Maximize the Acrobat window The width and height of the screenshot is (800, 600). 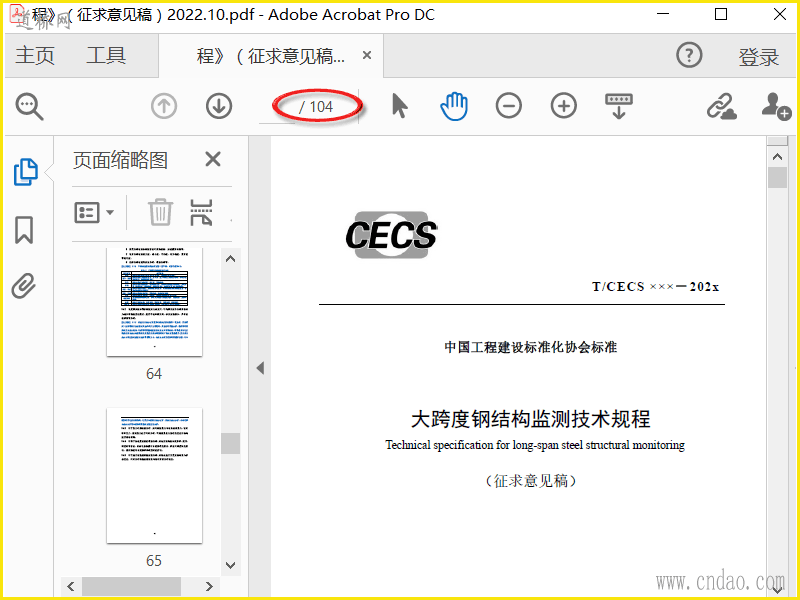[x=721, y=14]
